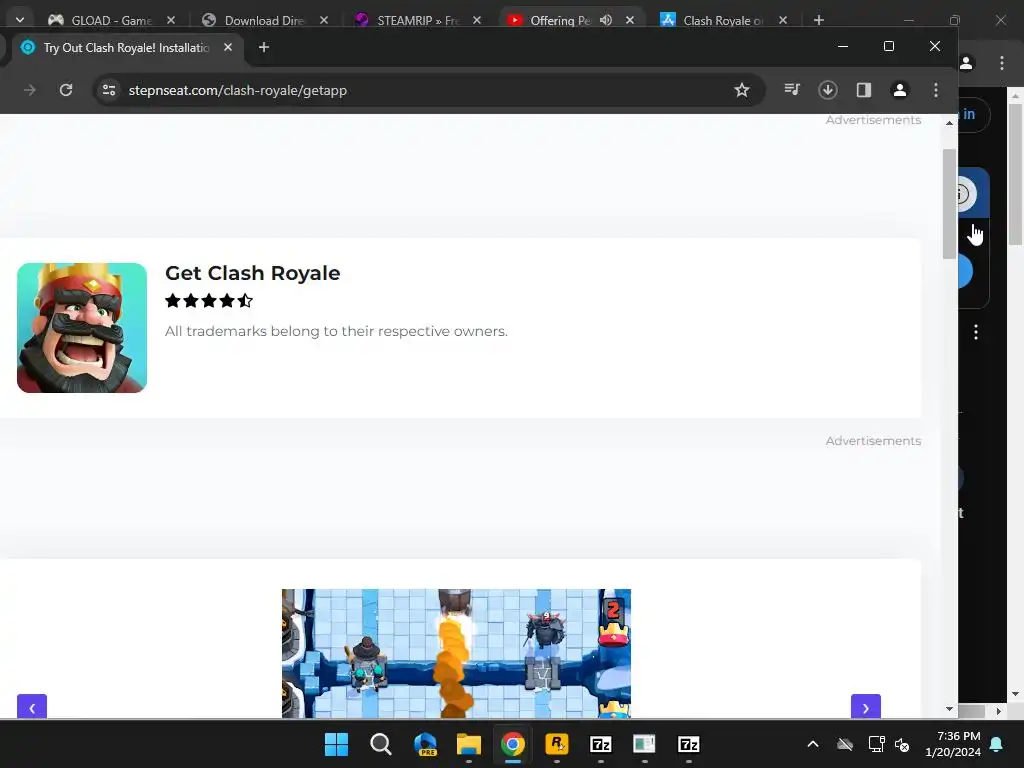Click the Clash Royale king icon
The width and height of the screenshot is (1024, 768).
tap(82, 328)
